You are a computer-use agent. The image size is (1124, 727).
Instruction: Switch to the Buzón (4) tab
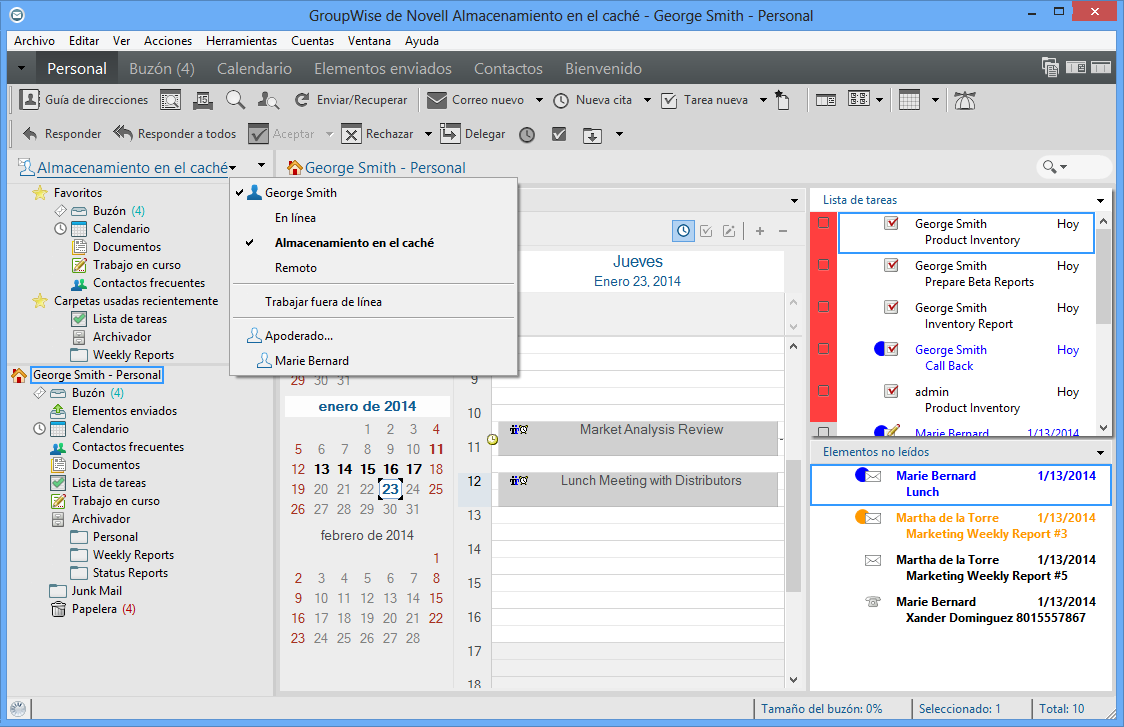point(161,69)
